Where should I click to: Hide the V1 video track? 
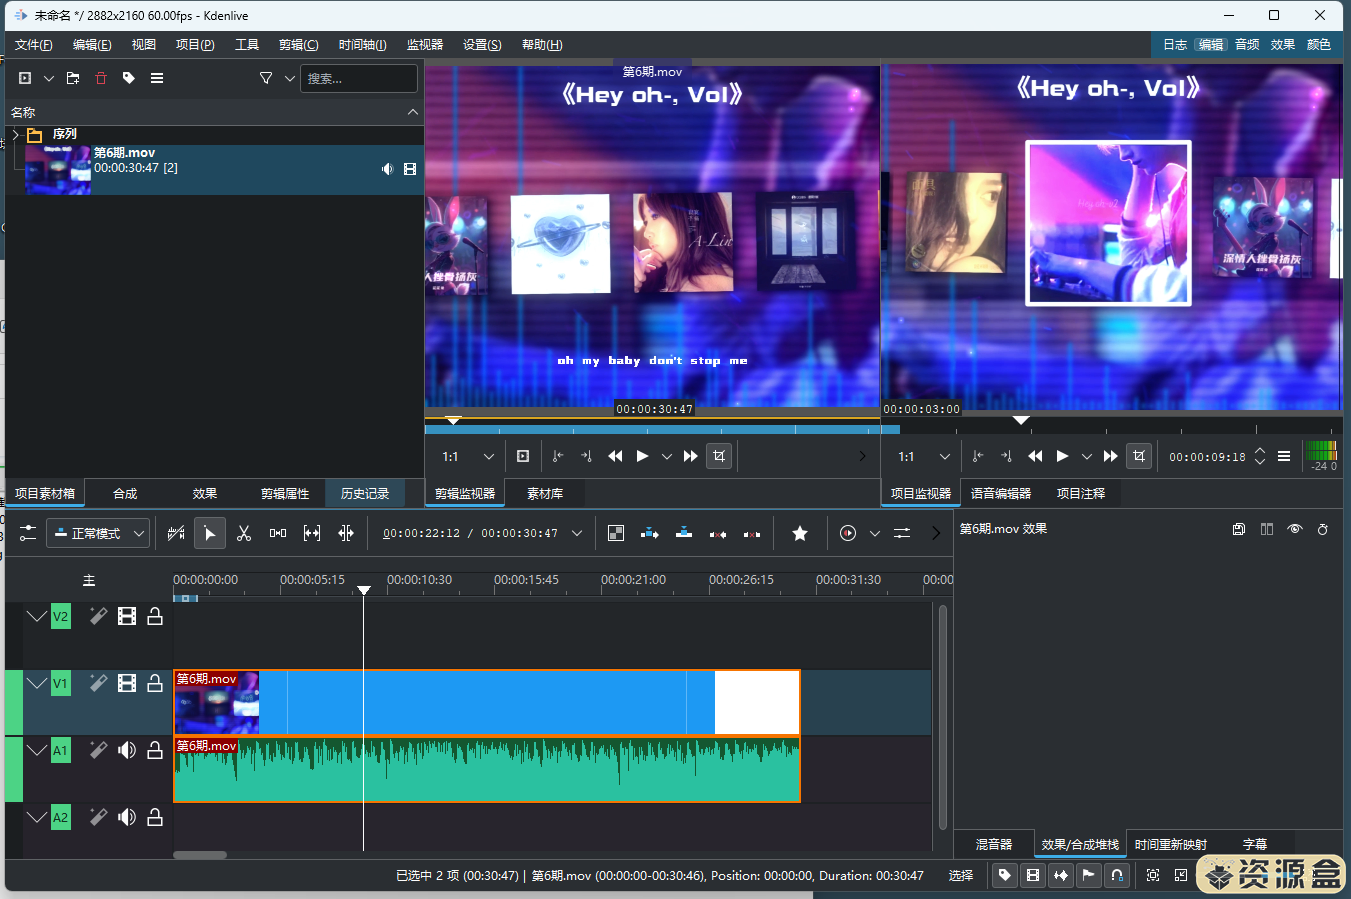[x=127, y=683]
